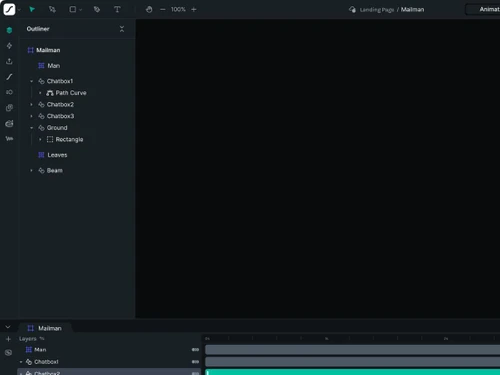This screenshot has width=500, height=375.
Task: Select the Transform tool with nodes
Action: pos(52,9)
